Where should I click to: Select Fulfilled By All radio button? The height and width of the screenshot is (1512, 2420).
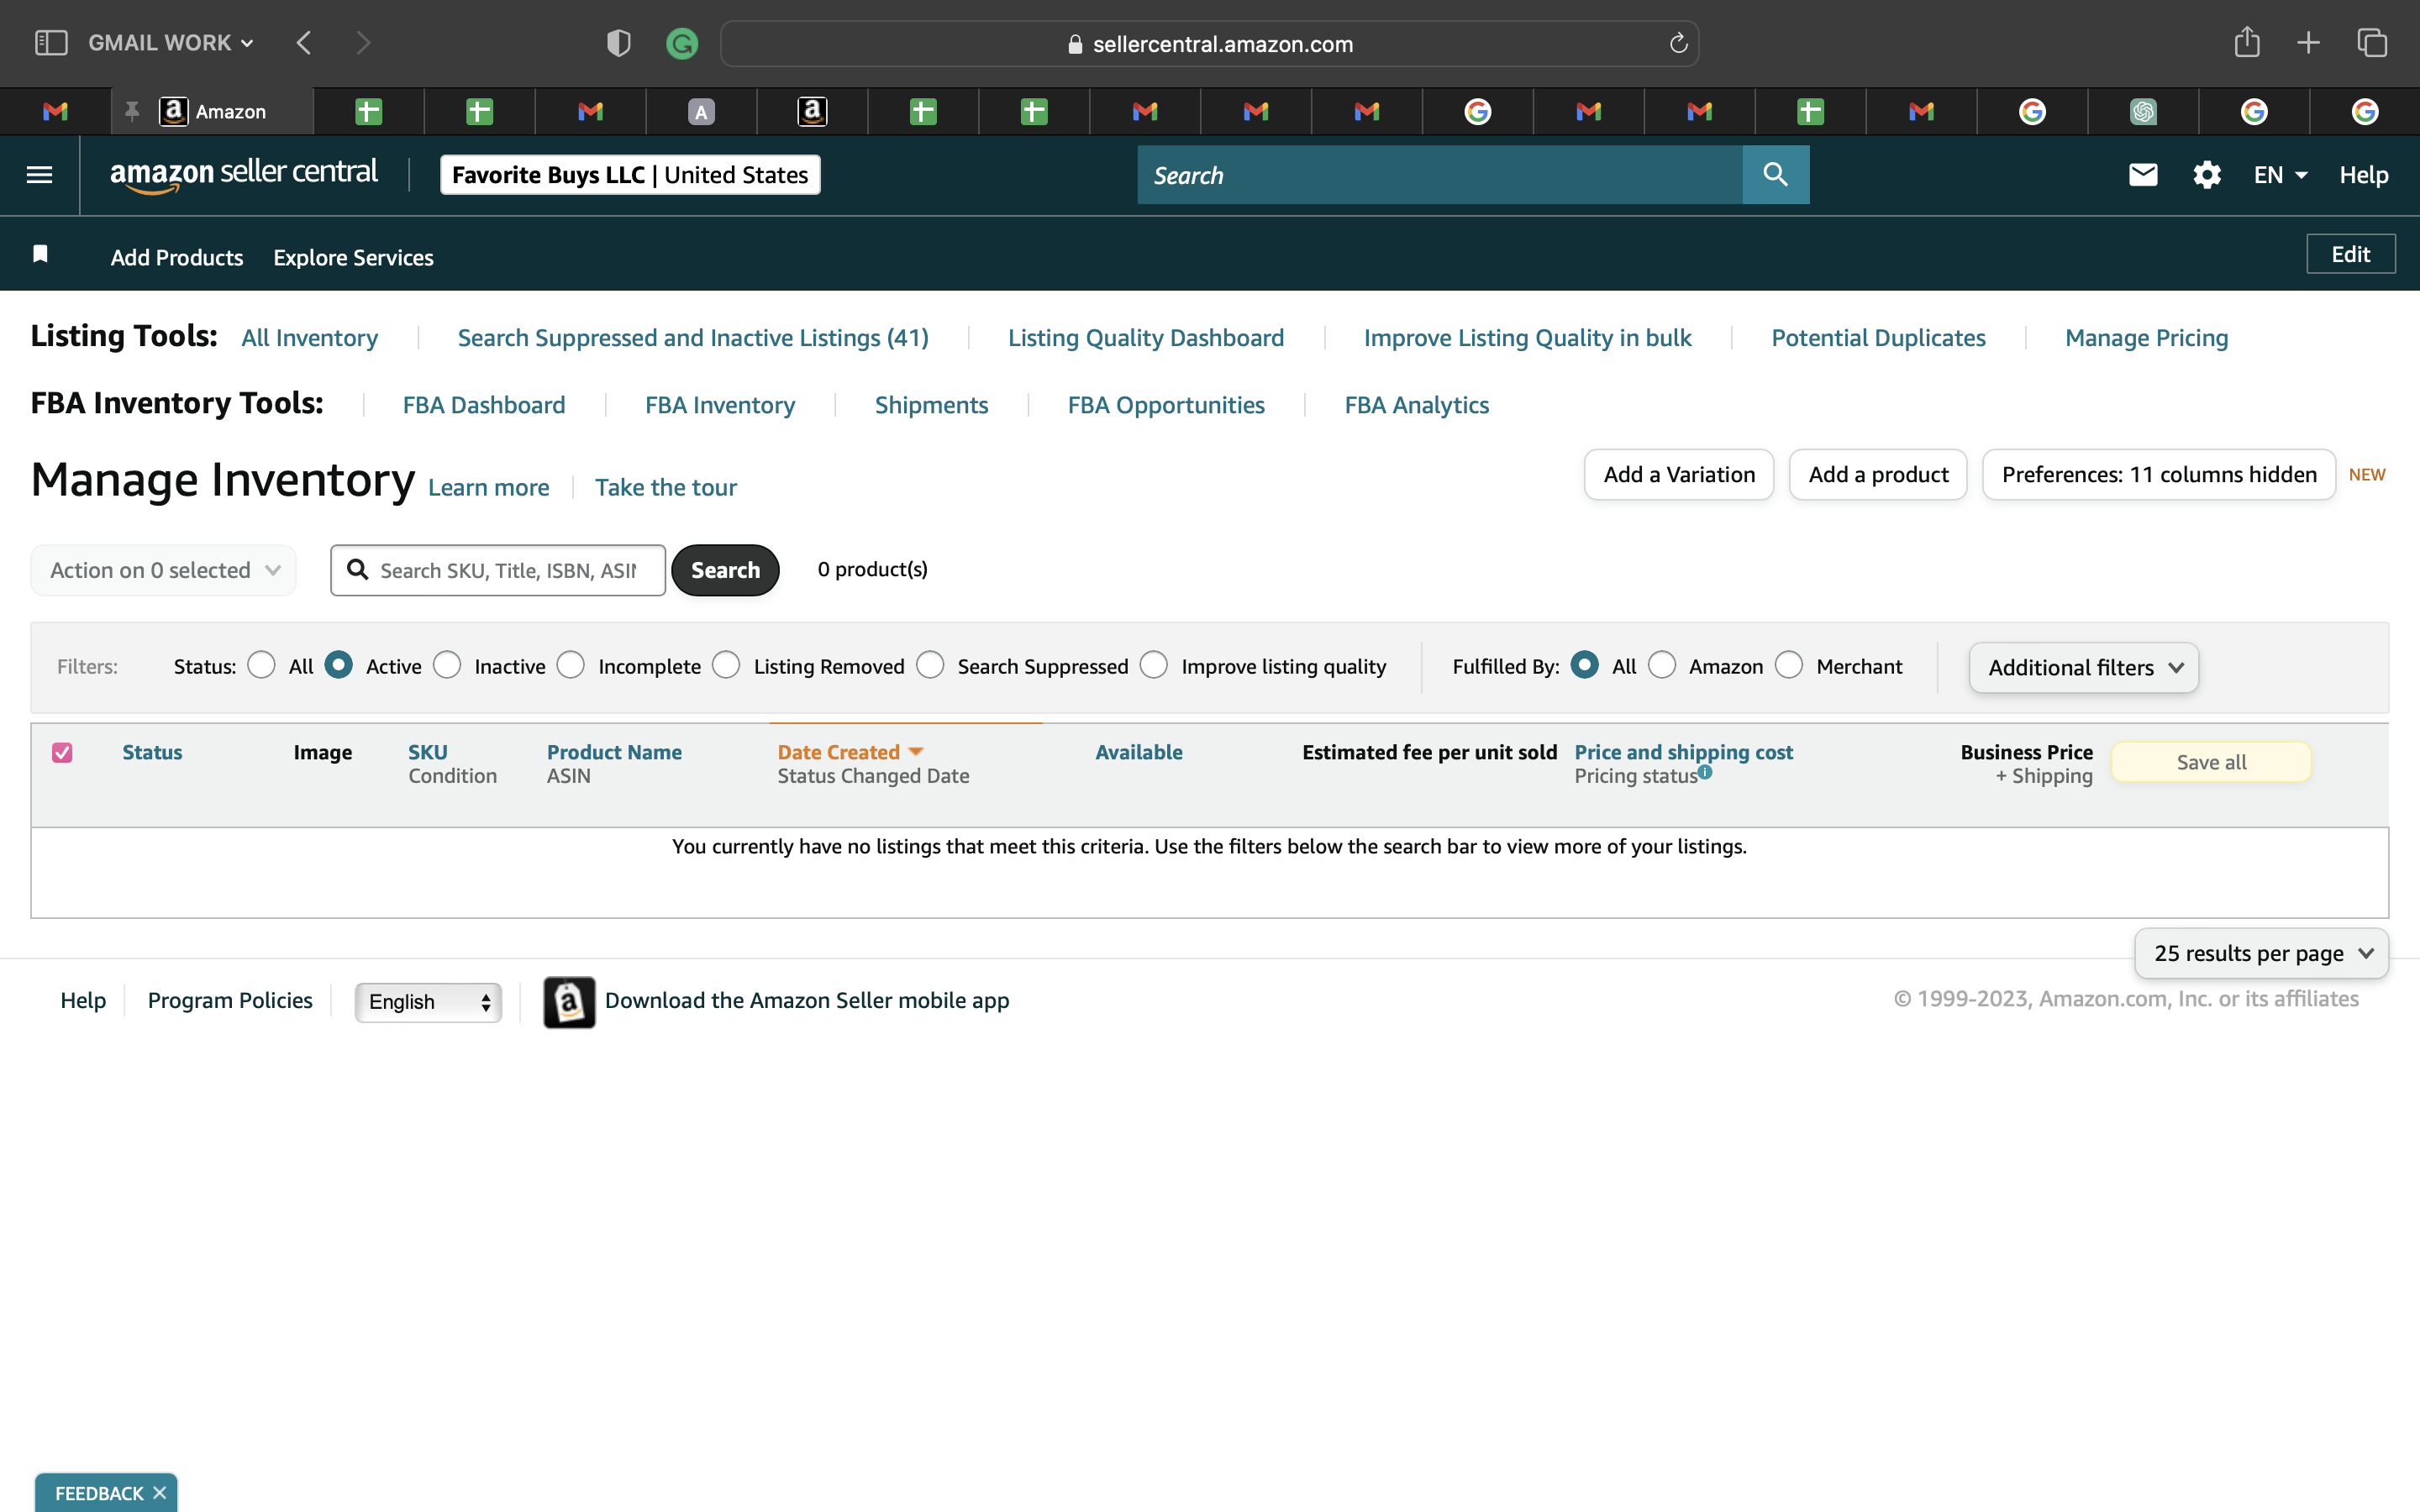click(x=1584, y=665)
